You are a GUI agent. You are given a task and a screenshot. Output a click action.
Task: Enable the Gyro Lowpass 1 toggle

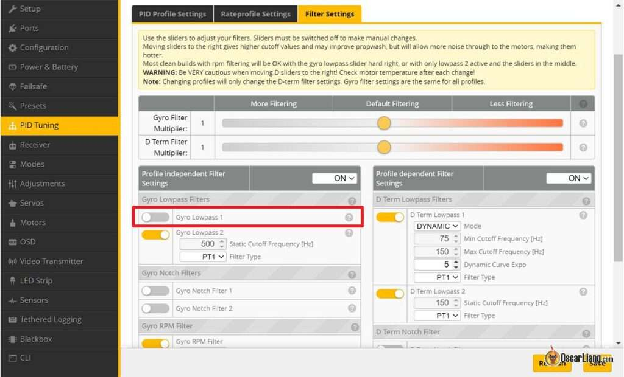coord(155,217)
